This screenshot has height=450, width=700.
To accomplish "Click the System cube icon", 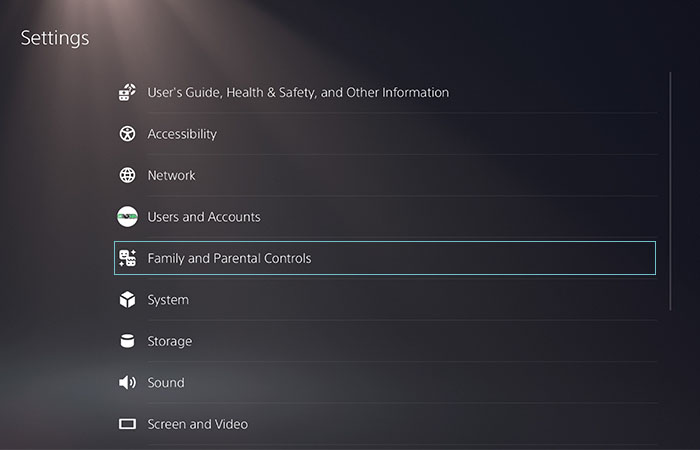I will pyautogui.click(x=127, y=300).
